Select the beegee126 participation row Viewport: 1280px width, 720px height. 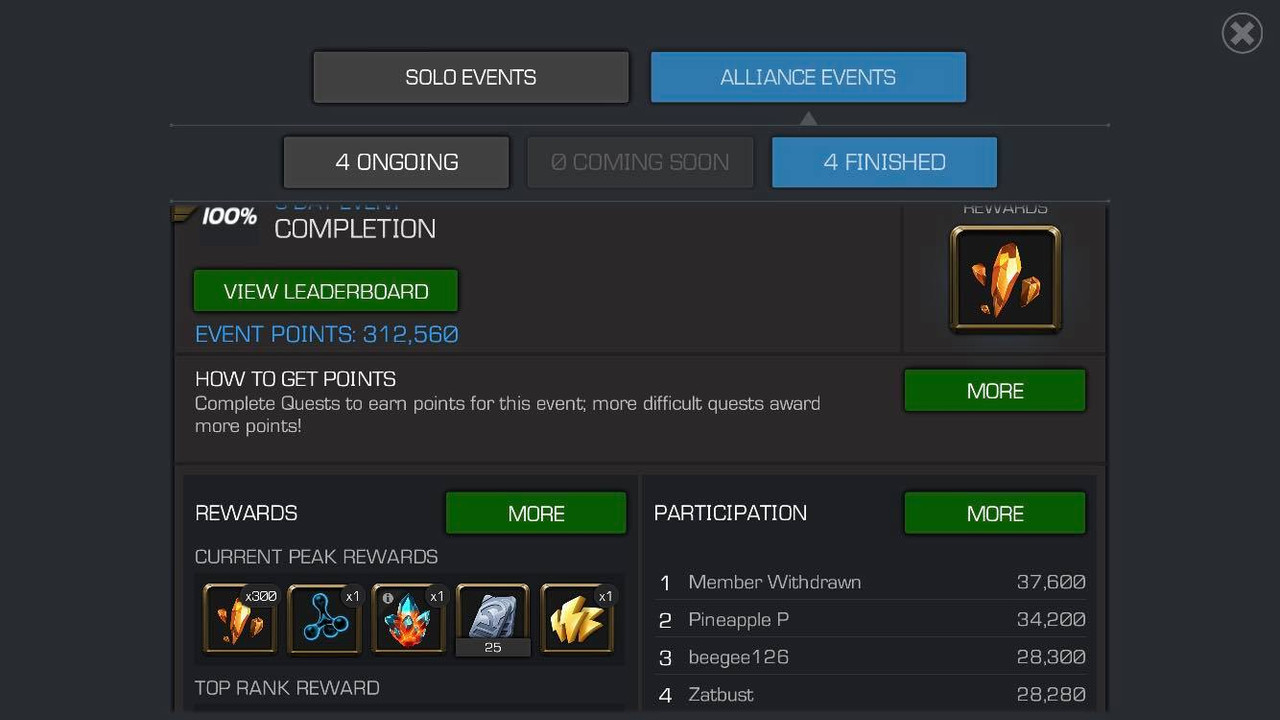click(871, 657)
